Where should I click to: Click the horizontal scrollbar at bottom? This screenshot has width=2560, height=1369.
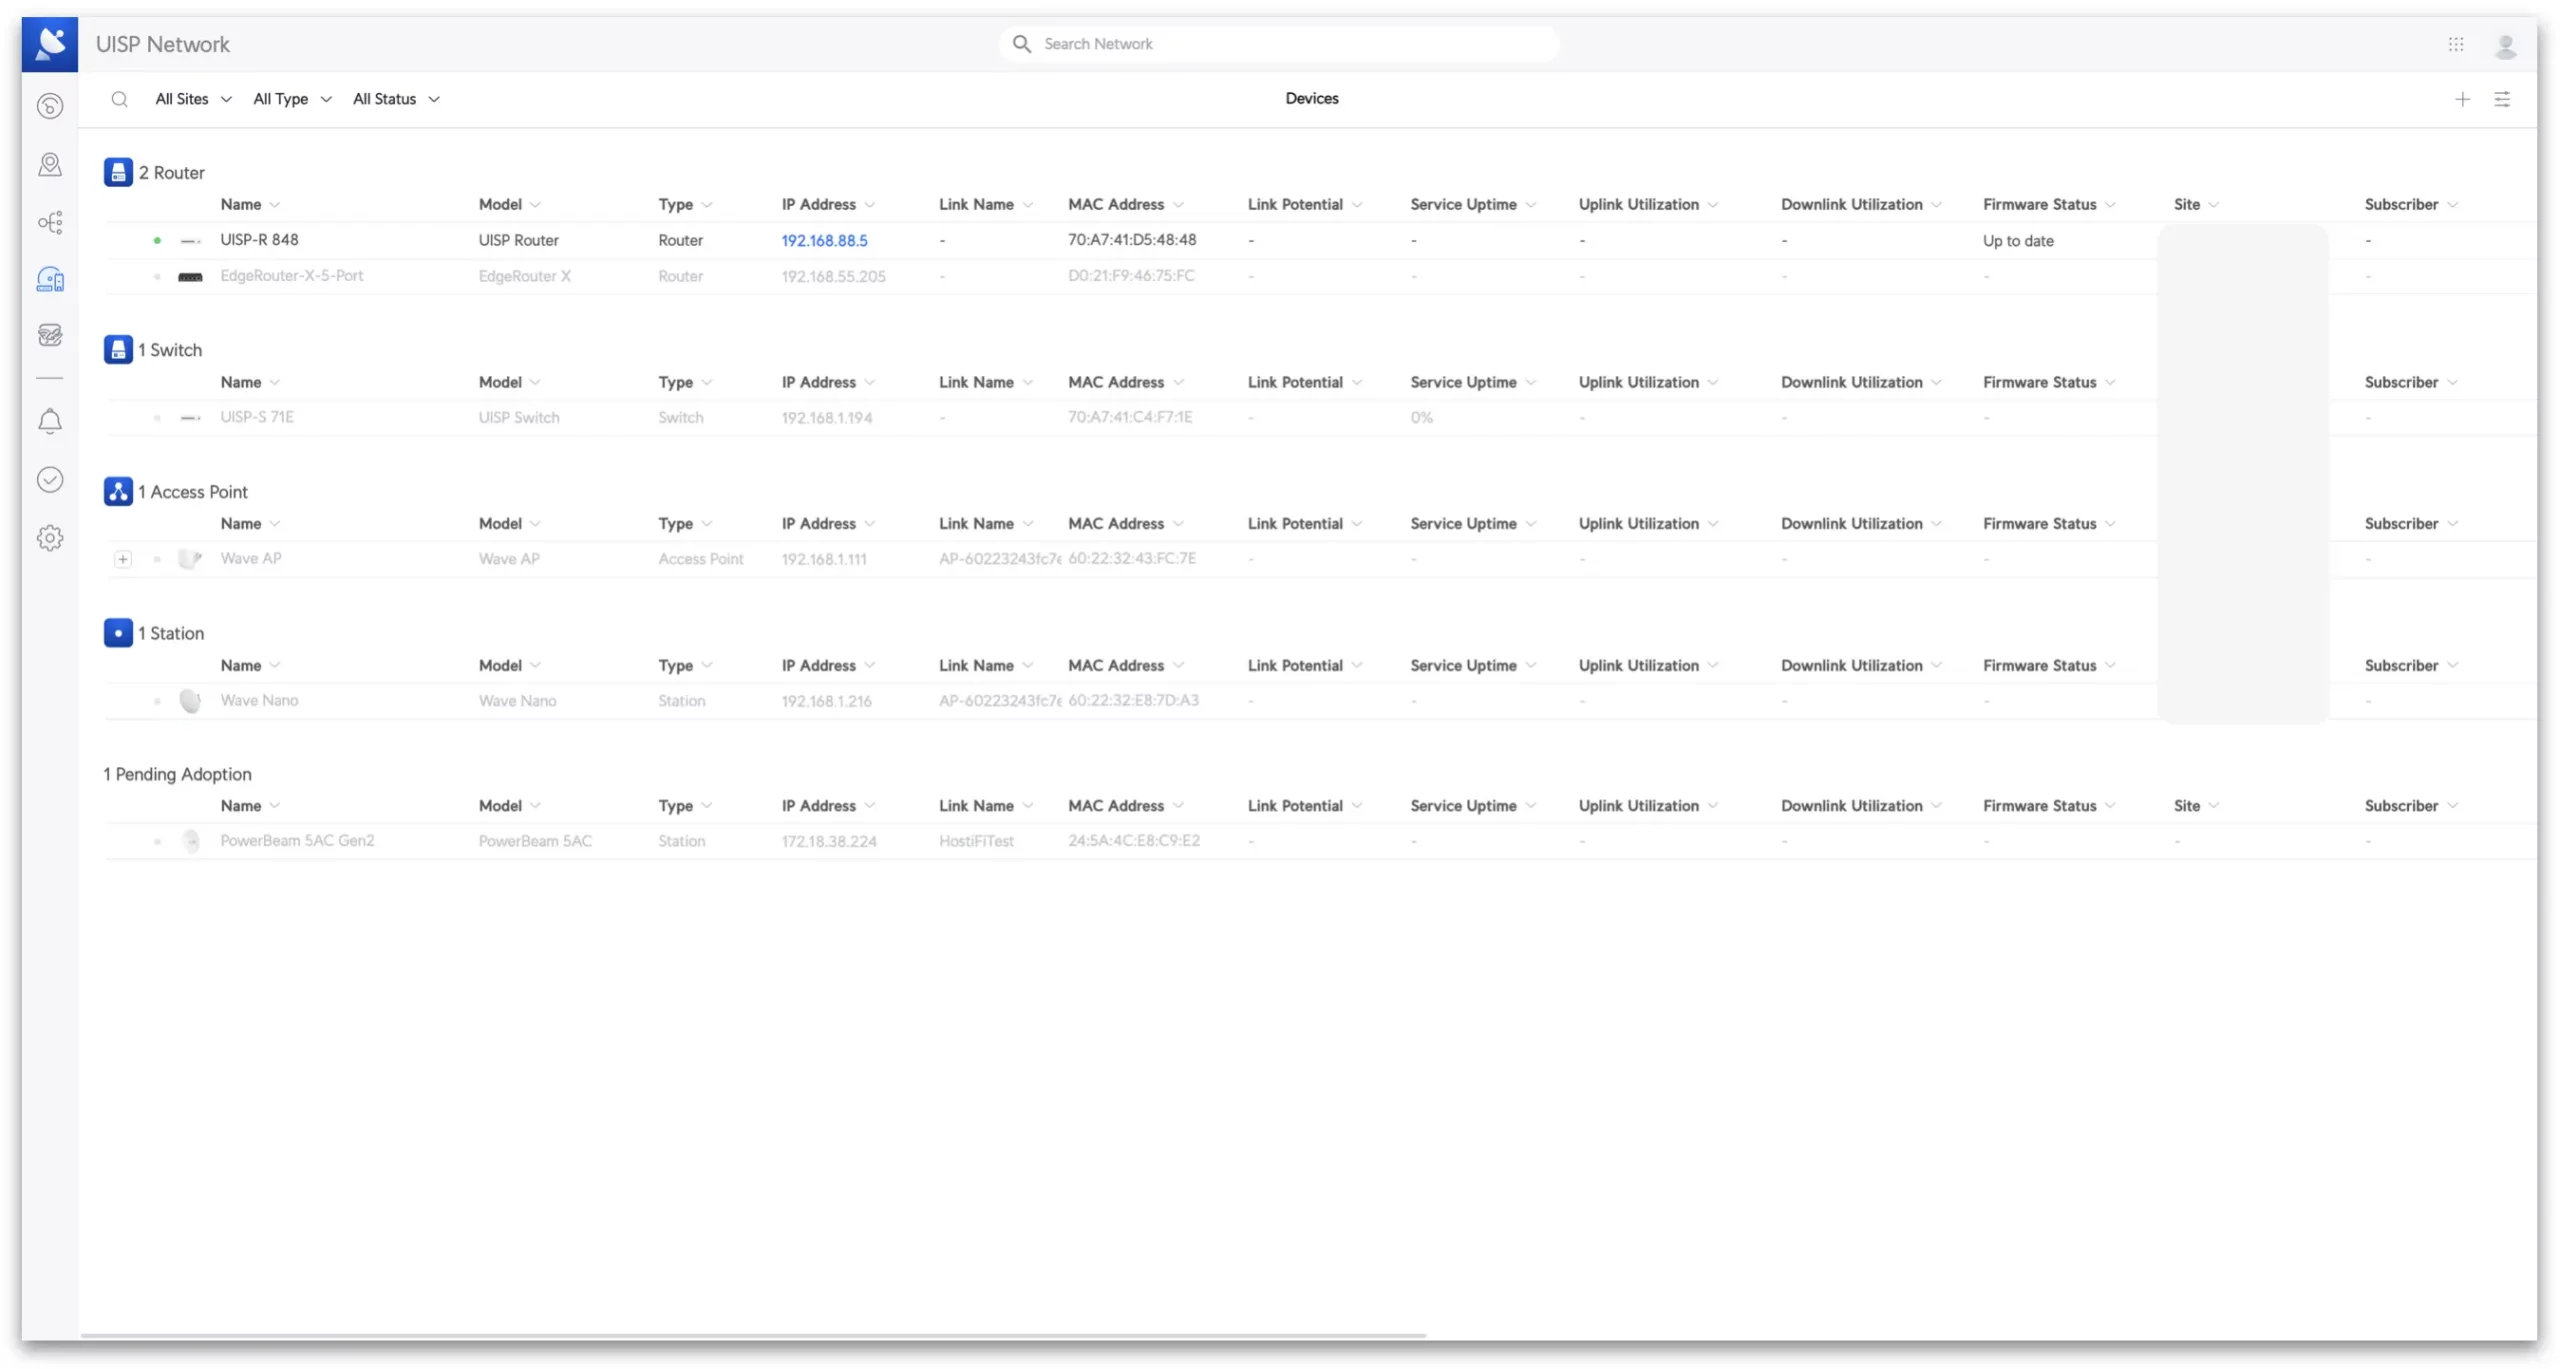pos(753,1335)
